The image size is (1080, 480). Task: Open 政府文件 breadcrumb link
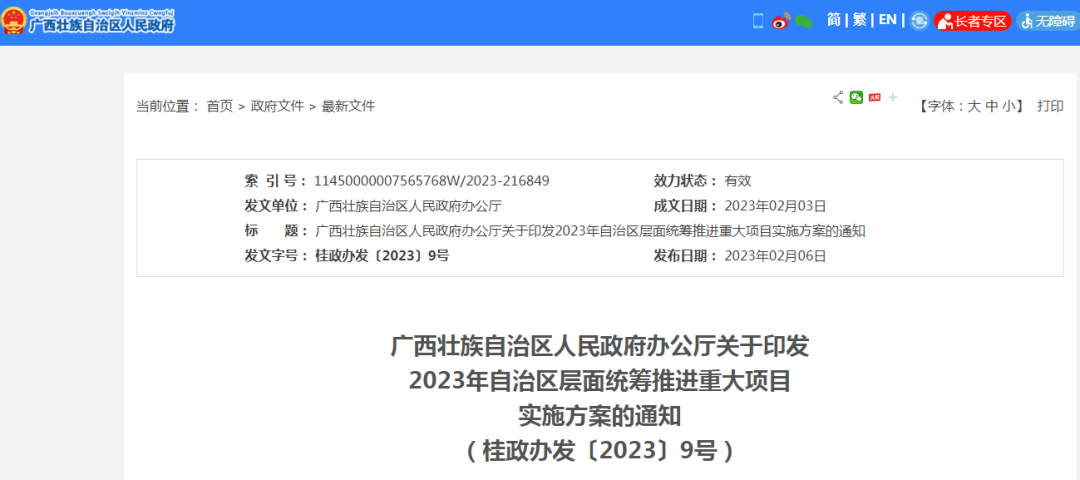click(x=277, y=106)
